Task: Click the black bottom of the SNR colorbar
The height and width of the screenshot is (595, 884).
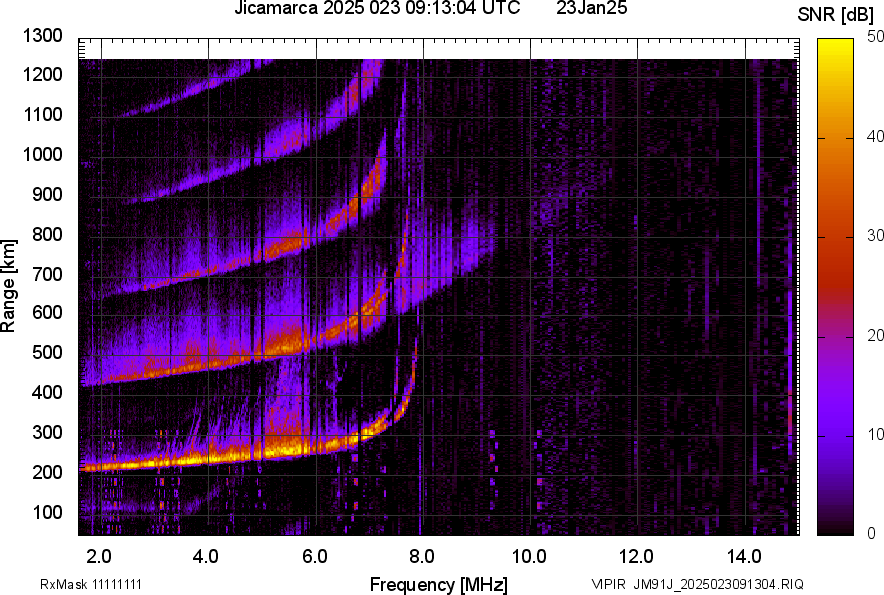Action: tap(833, 528)
